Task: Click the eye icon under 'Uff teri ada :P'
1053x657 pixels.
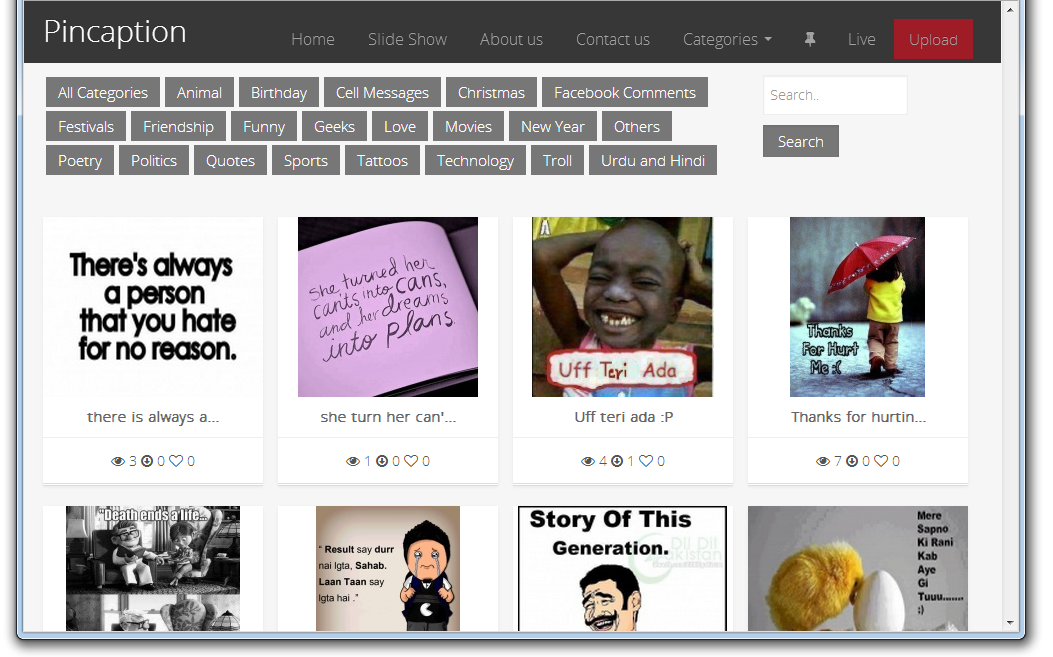Action: pyautogui.click(x=588, y=462)
